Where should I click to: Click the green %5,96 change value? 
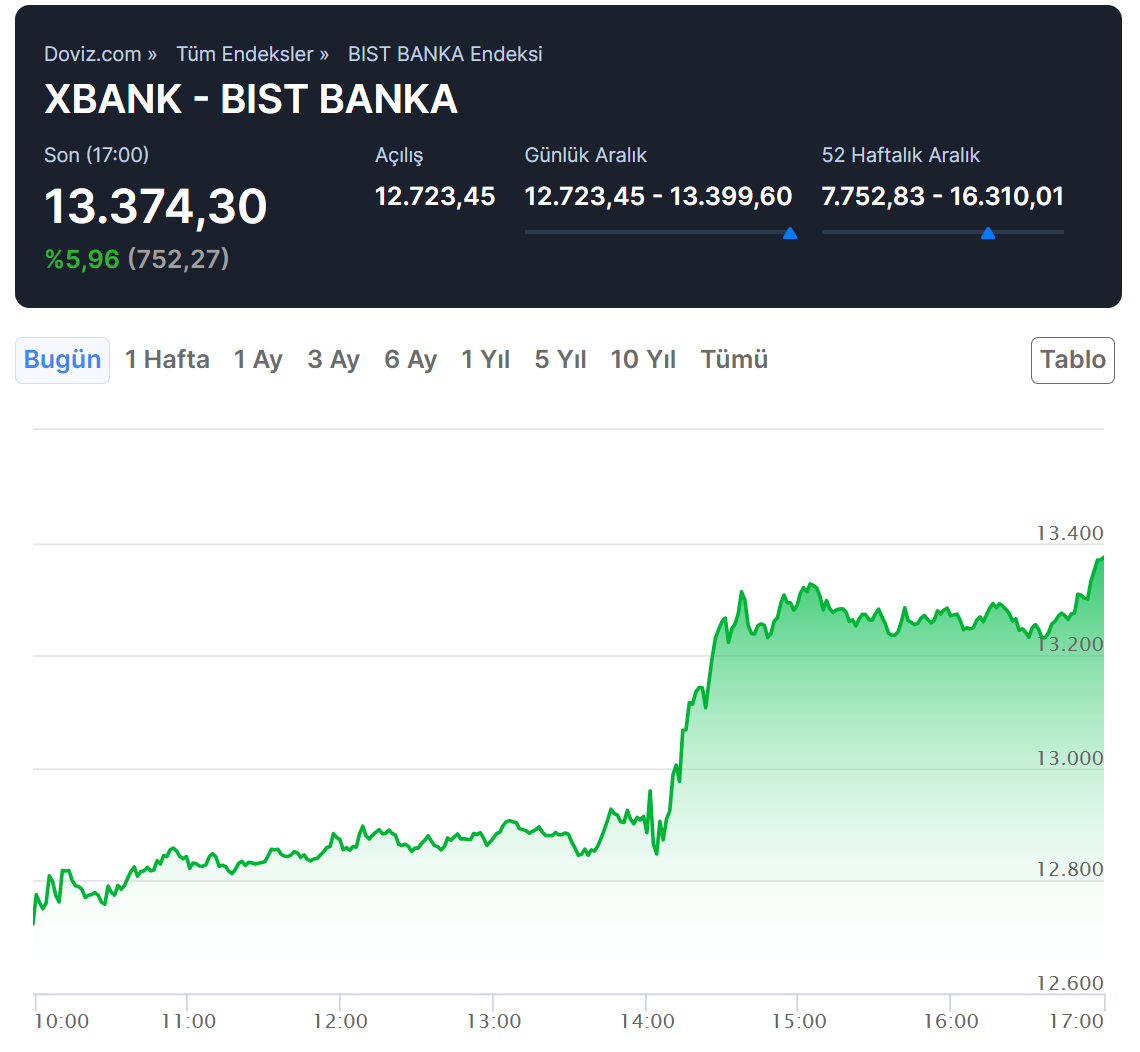coord(82,259)
